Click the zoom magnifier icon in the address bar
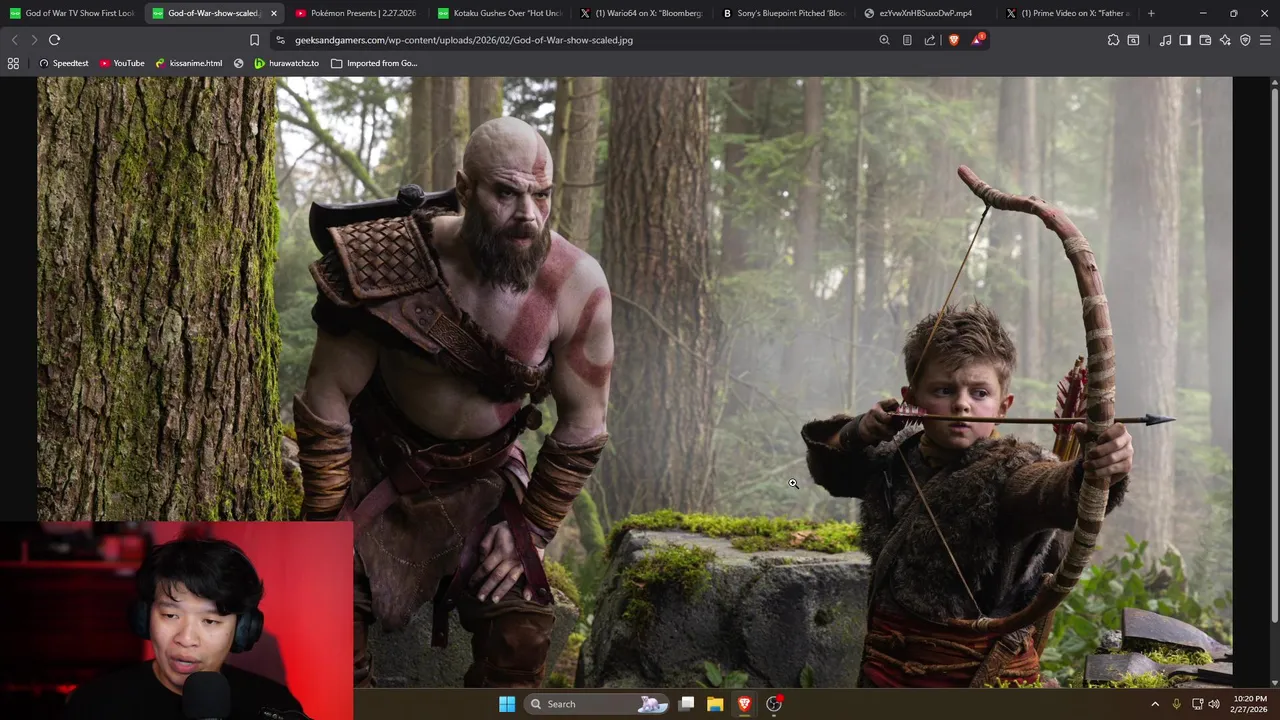 tap(884, 40)
